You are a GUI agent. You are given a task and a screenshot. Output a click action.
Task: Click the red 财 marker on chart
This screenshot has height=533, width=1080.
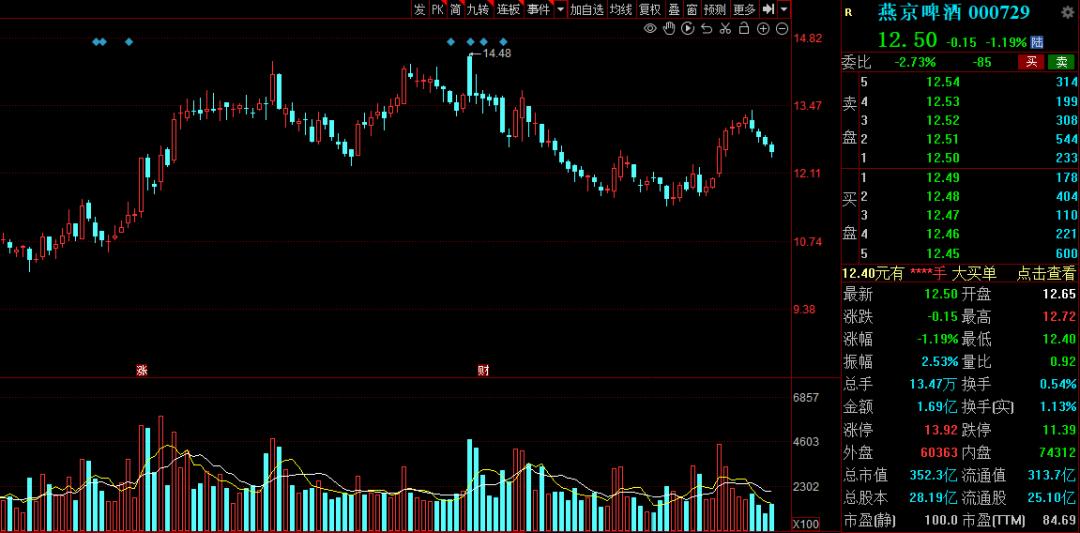[x=484, y=370]
